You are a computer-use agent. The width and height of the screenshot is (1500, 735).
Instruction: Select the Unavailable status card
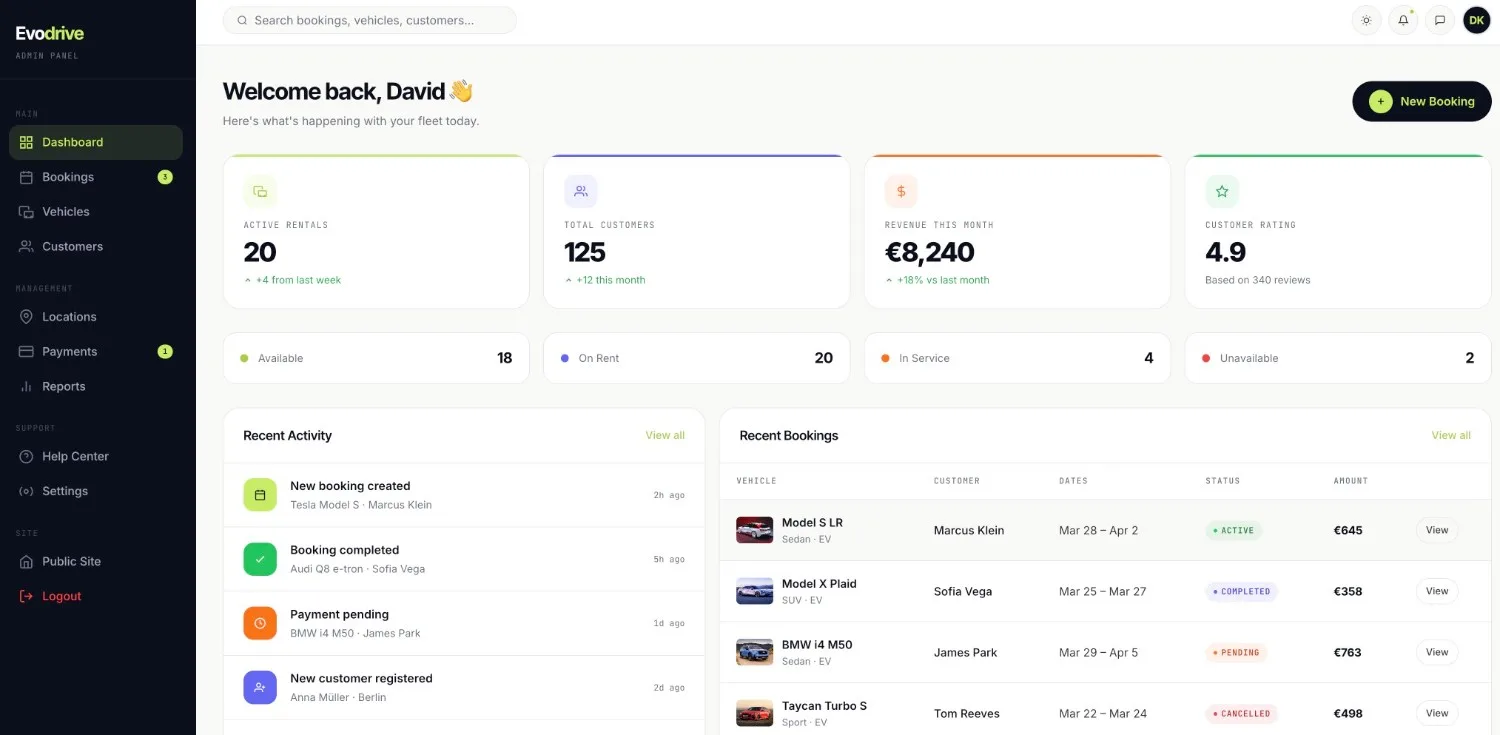[1338, 358]
